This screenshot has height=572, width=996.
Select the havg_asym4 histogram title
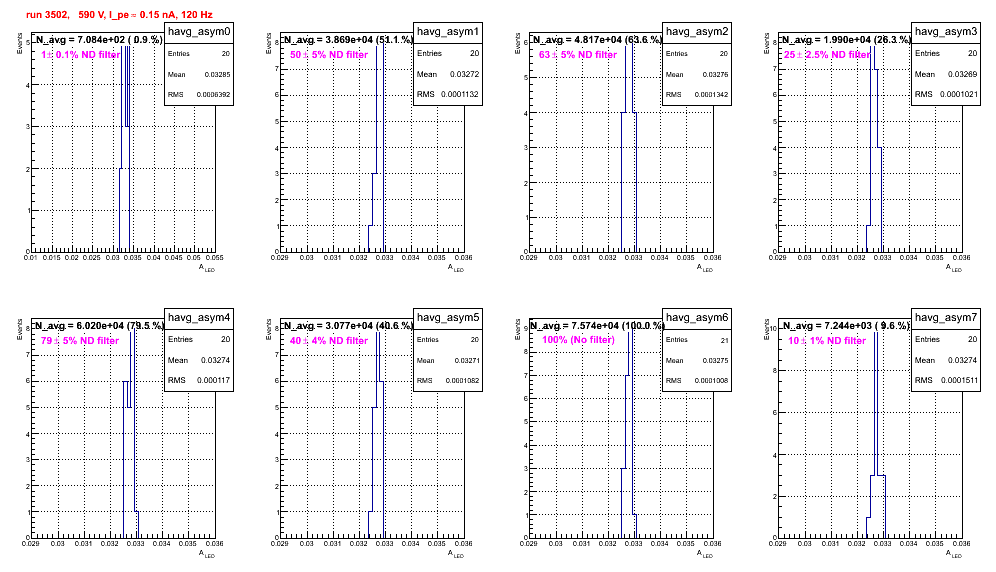[199, 318]
